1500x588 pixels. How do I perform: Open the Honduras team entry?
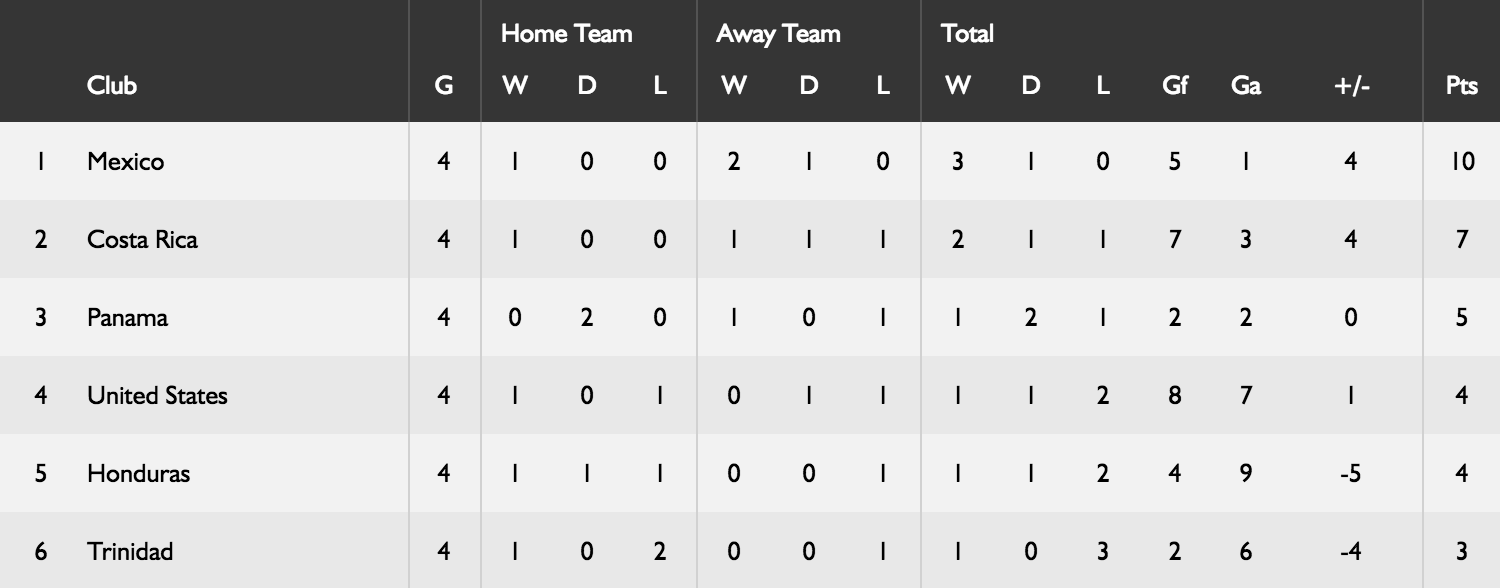[138, 473]
